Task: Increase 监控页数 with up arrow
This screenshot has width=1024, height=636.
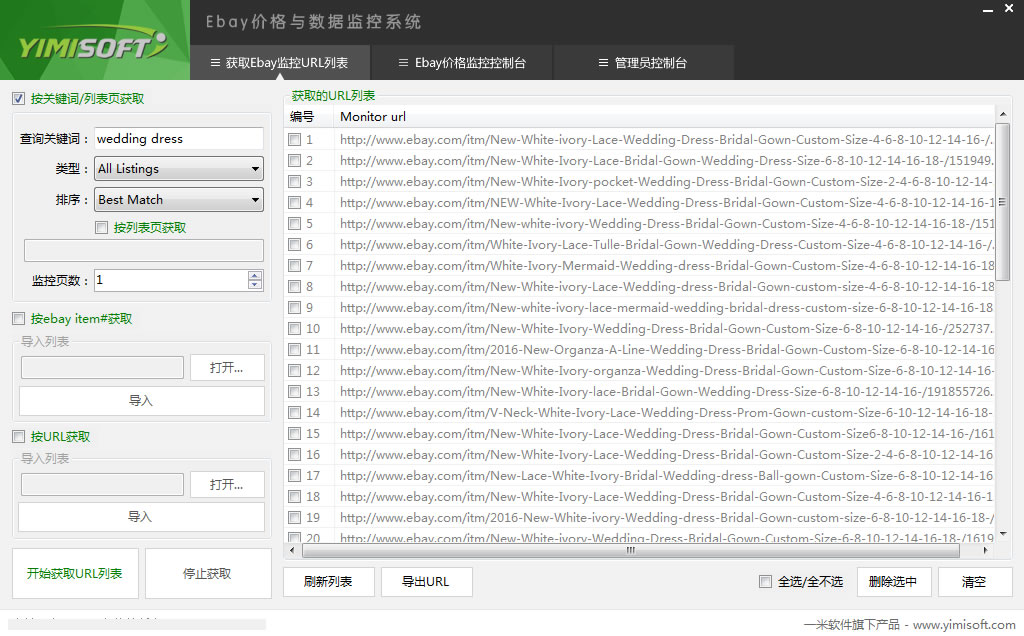Action: pyautogui.click(x=255, y=276)
